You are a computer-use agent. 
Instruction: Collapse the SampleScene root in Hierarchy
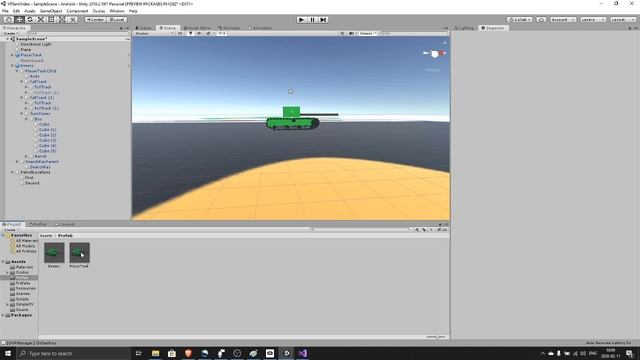7,39
